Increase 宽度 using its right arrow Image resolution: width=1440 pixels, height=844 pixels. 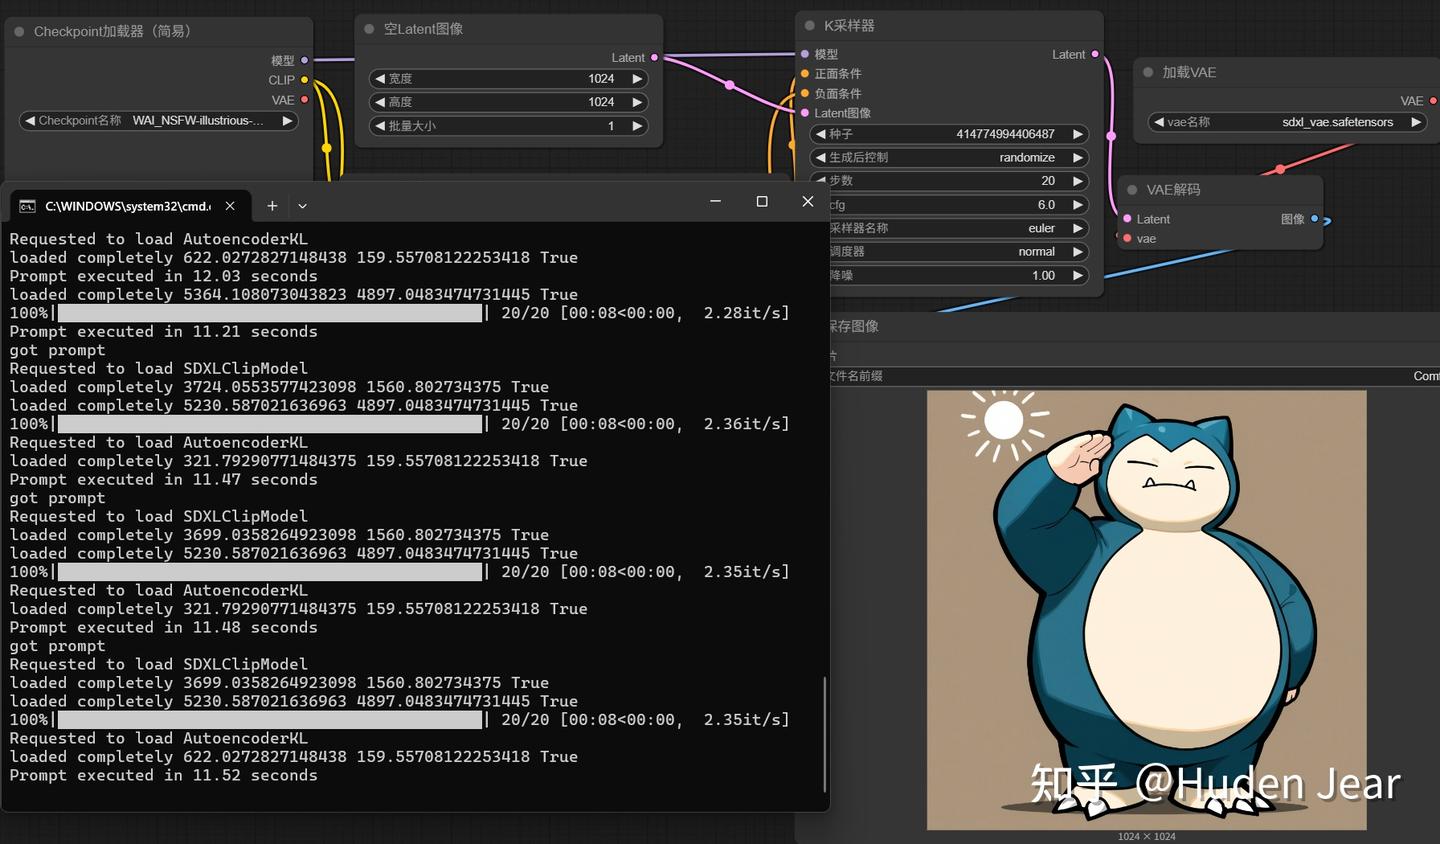(x=637, y=78)
